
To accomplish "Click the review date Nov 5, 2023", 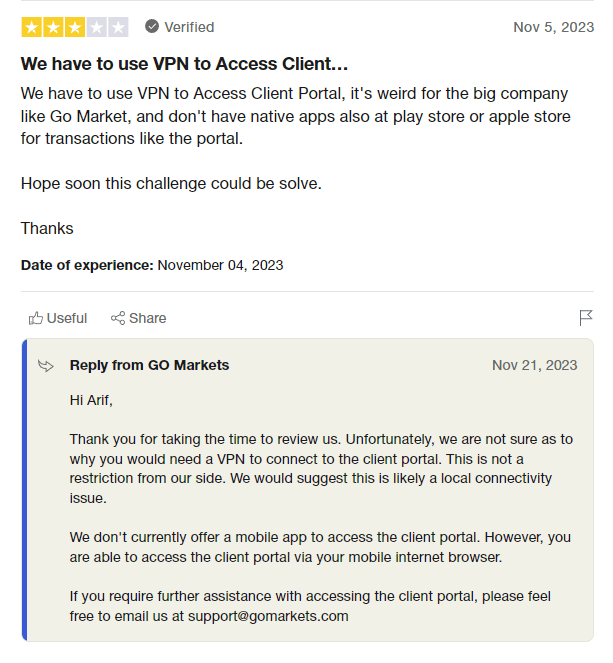I will tap(553, 27).
